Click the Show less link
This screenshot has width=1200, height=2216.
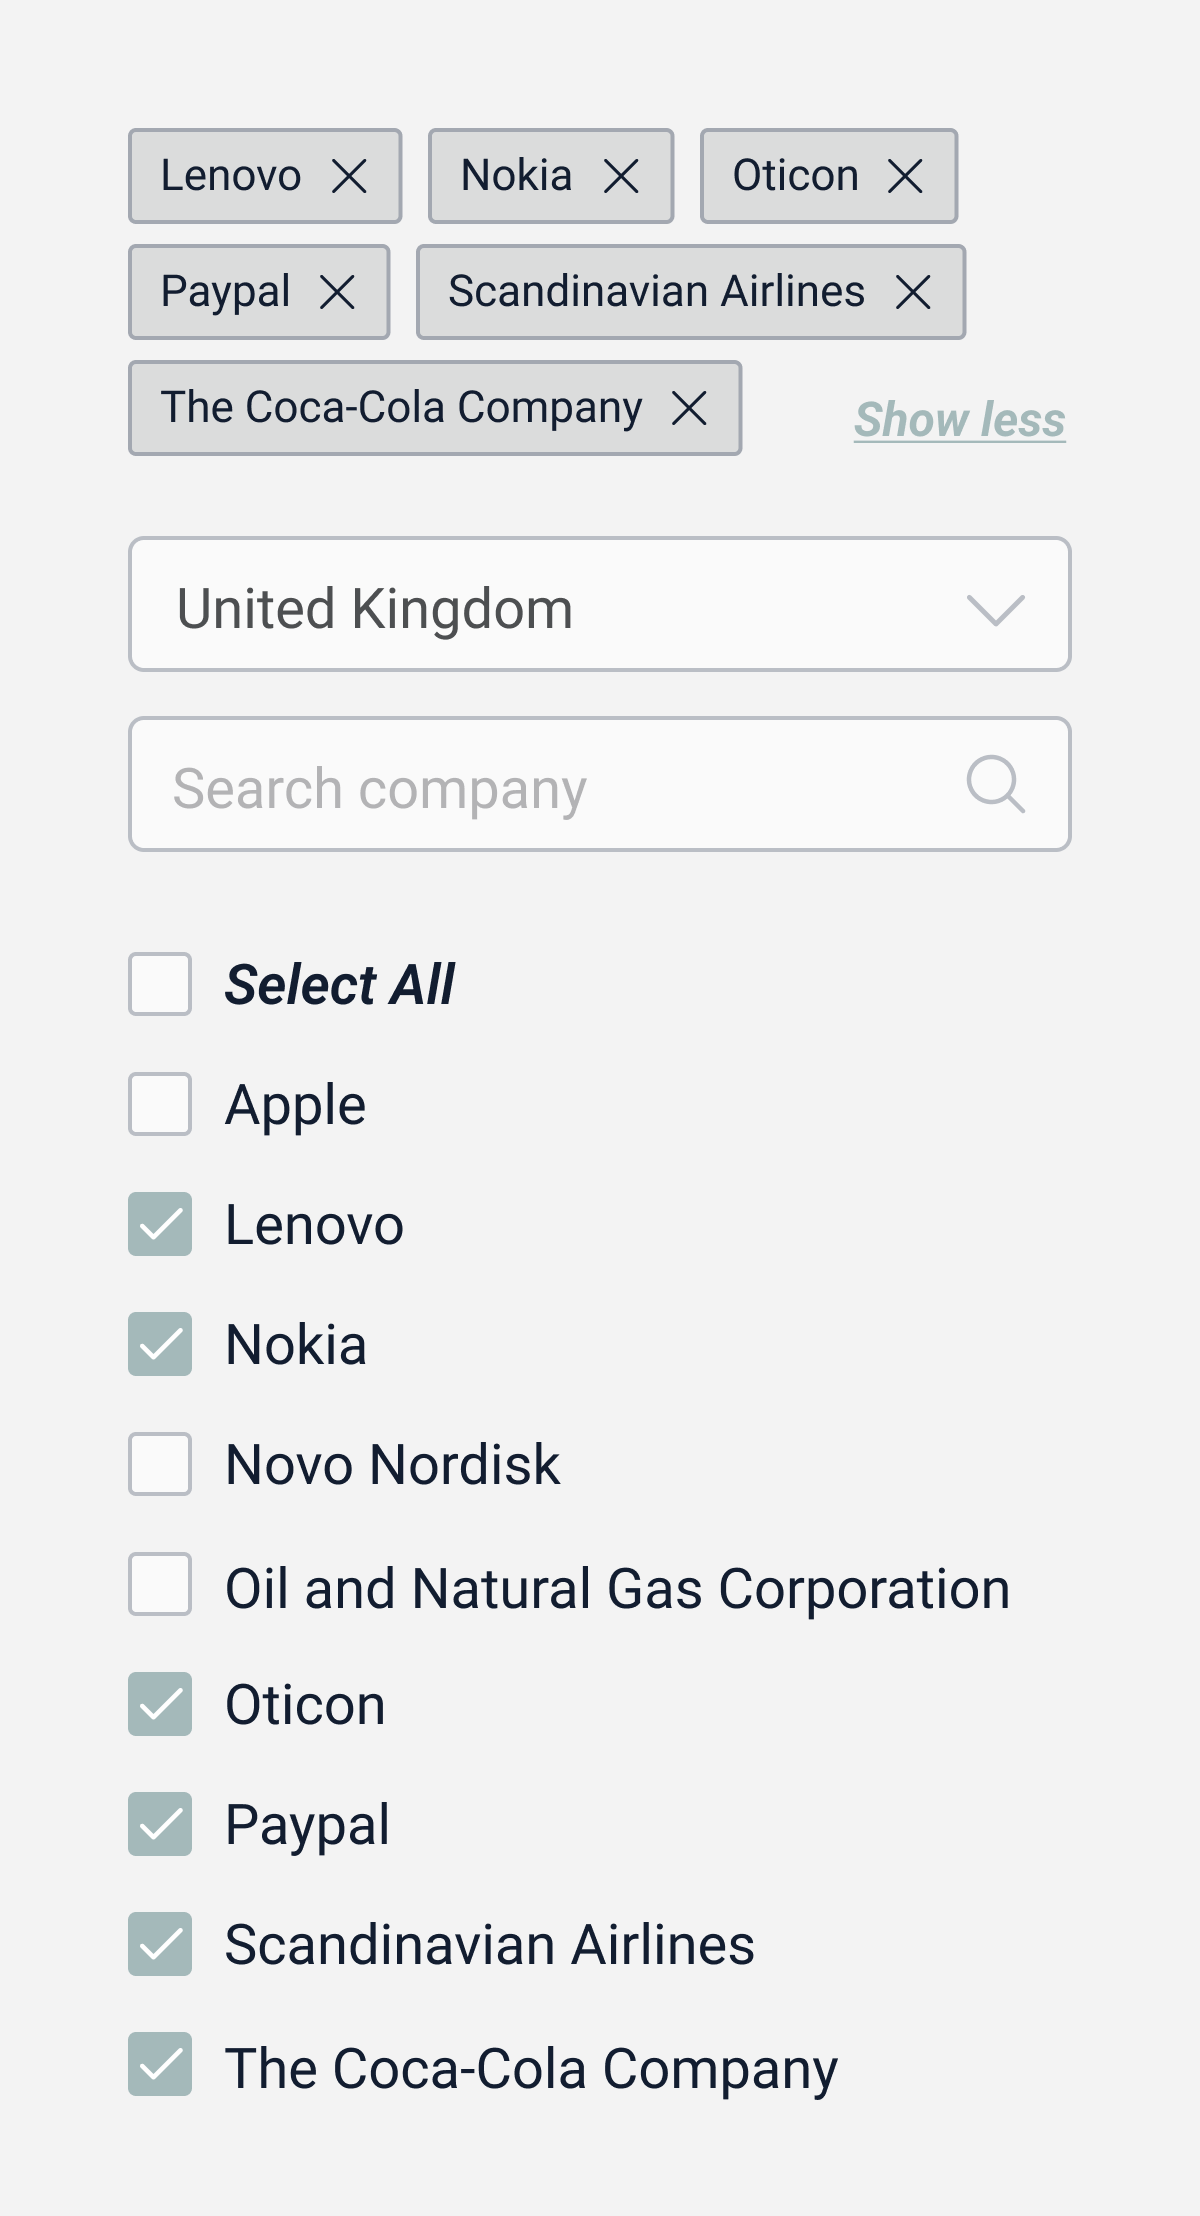(x=960, y=420)
